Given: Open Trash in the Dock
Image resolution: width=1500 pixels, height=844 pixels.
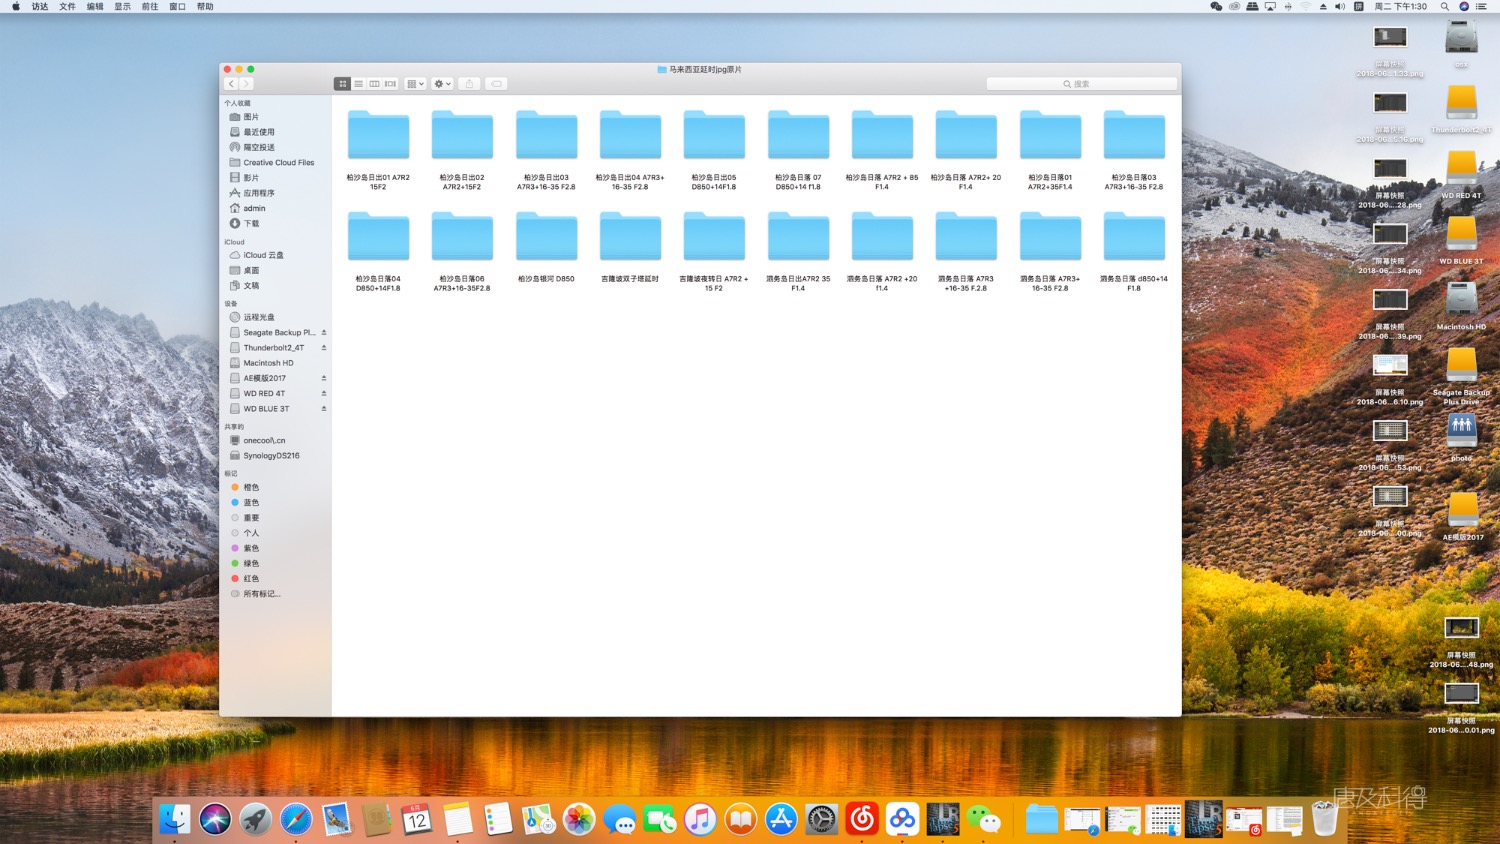Looking at the screenshot, I should (1325, 819).
